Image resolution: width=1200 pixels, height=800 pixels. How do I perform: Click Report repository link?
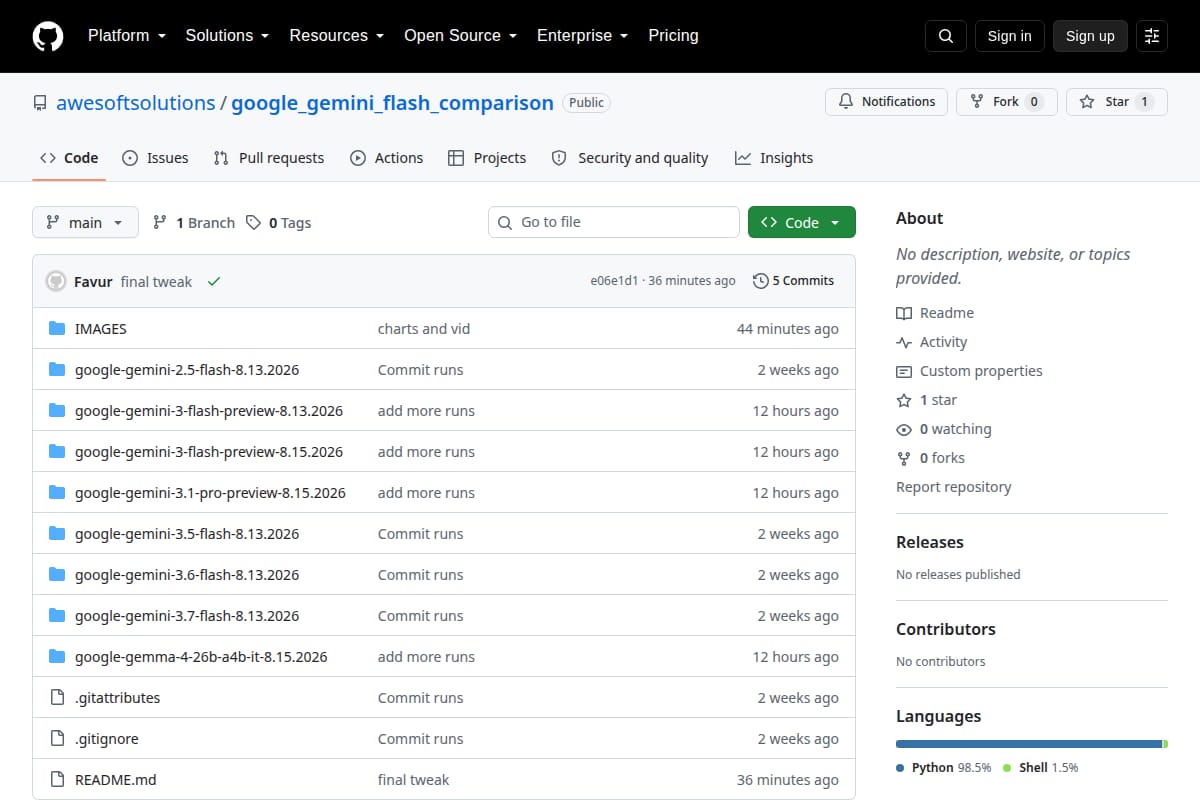coord(953,487)
